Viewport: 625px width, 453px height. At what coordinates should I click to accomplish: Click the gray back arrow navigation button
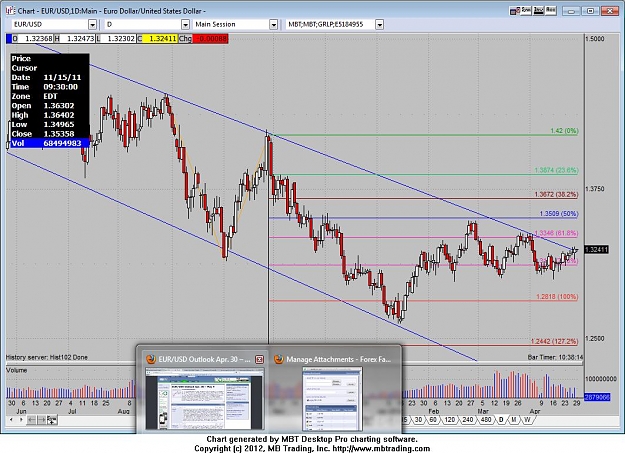[31, 420]
